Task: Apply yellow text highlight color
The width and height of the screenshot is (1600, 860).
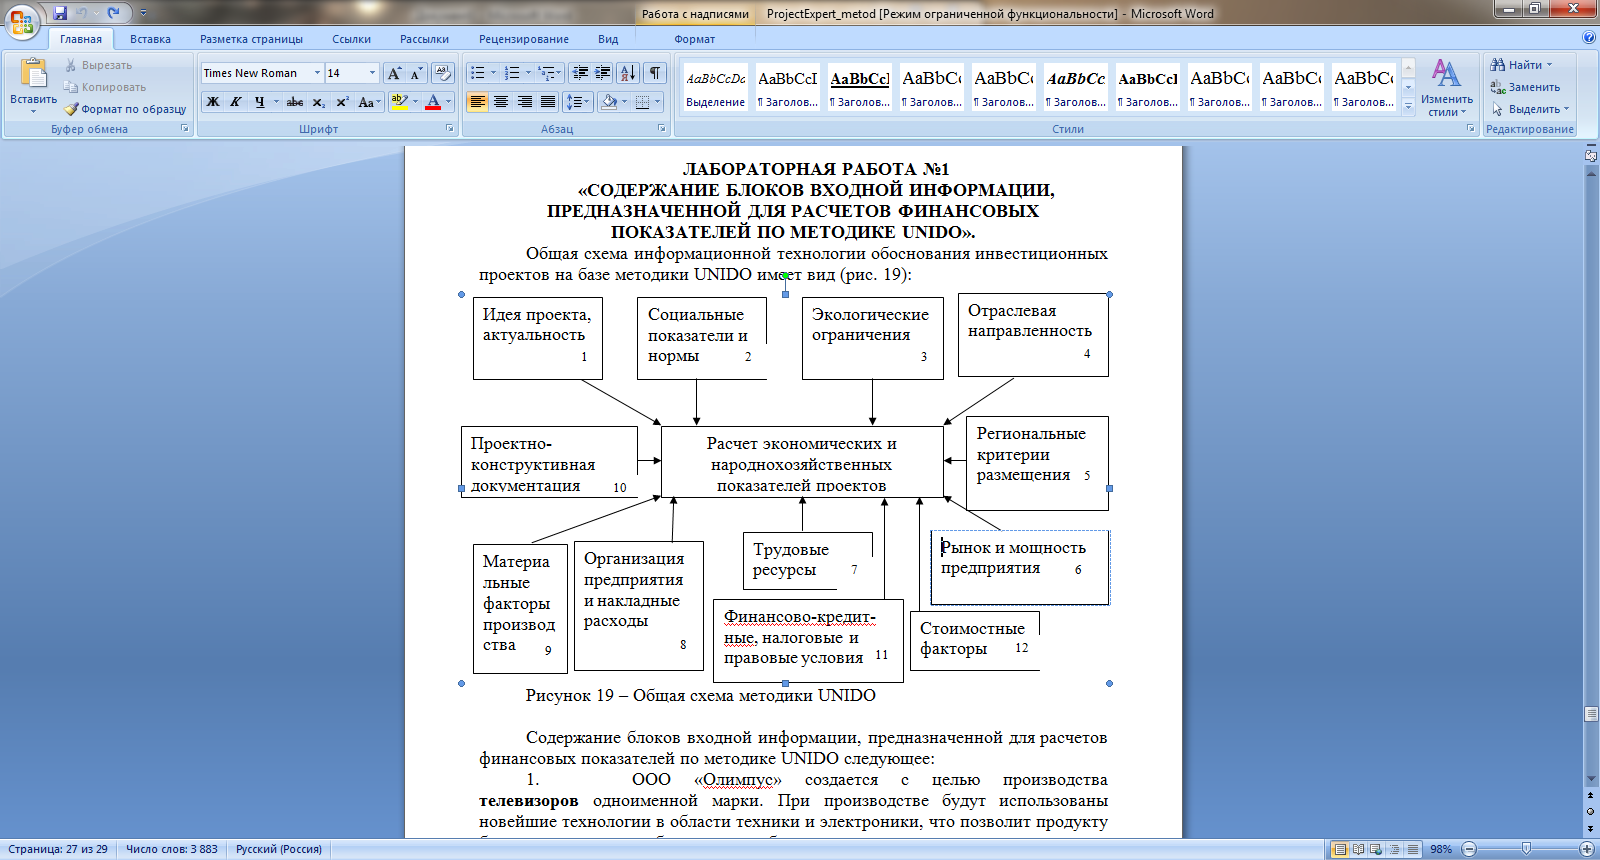Action: click(x=399, y=102)
